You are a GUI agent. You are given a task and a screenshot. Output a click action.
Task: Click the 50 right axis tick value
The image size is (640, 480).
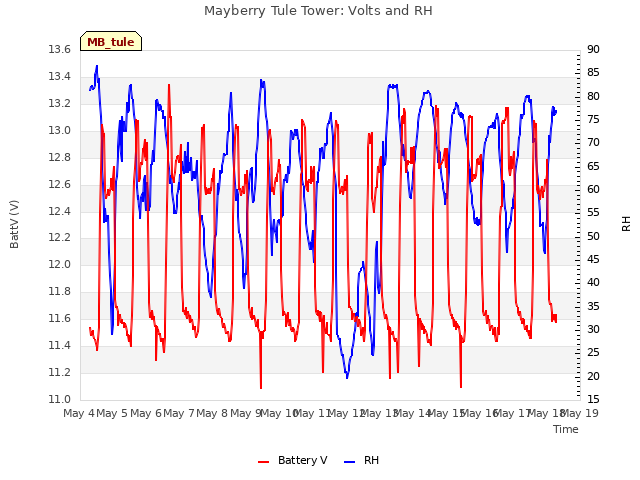593,237
